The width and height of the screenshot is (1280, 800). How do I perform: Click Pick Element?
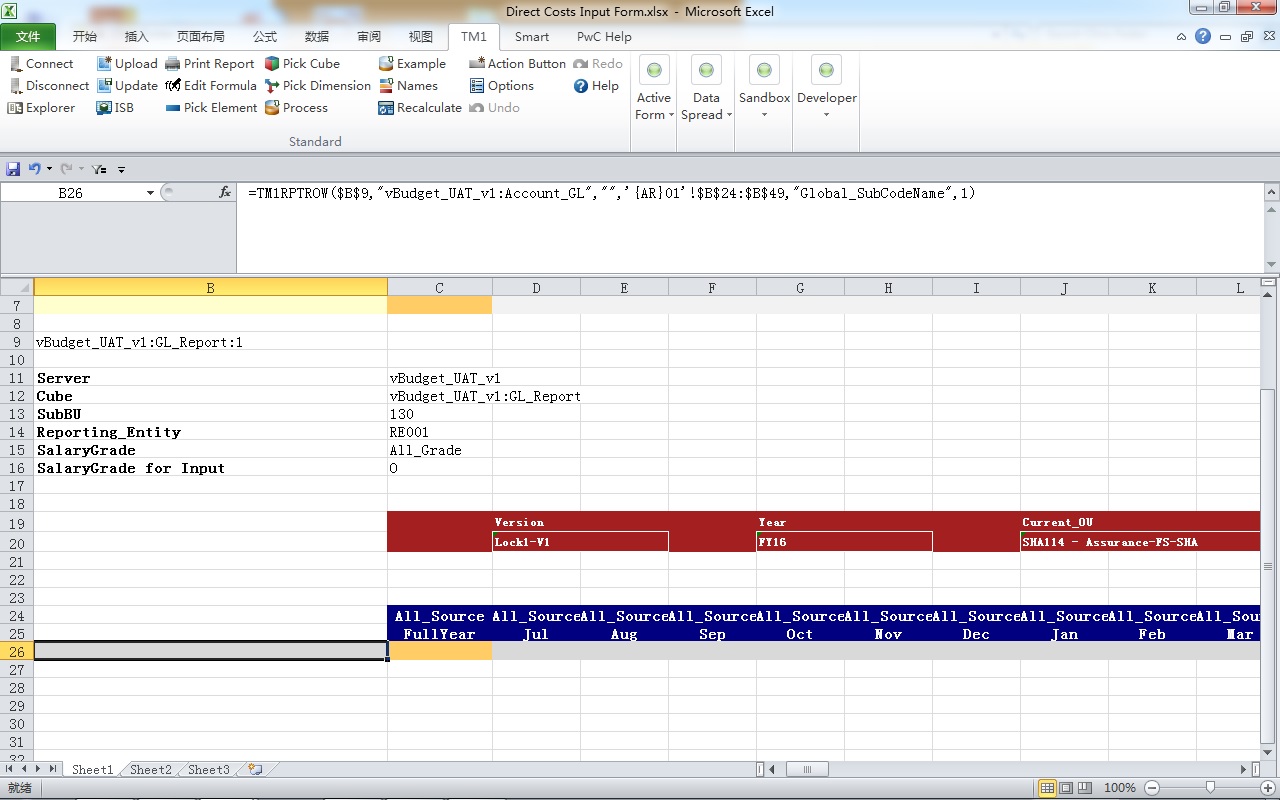pyautogui.click(x=211, y=107)
